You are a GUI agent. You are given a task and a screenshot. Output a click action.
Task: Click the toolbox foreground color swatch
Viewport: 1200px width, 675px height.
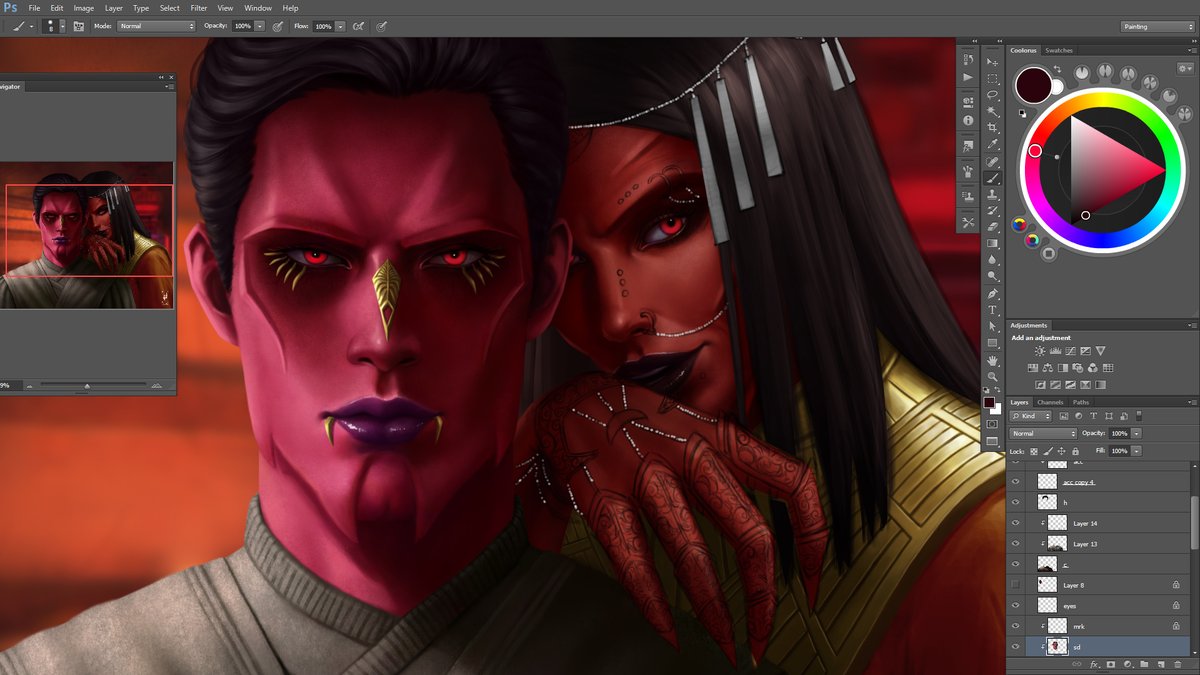[x=989, y=402]
